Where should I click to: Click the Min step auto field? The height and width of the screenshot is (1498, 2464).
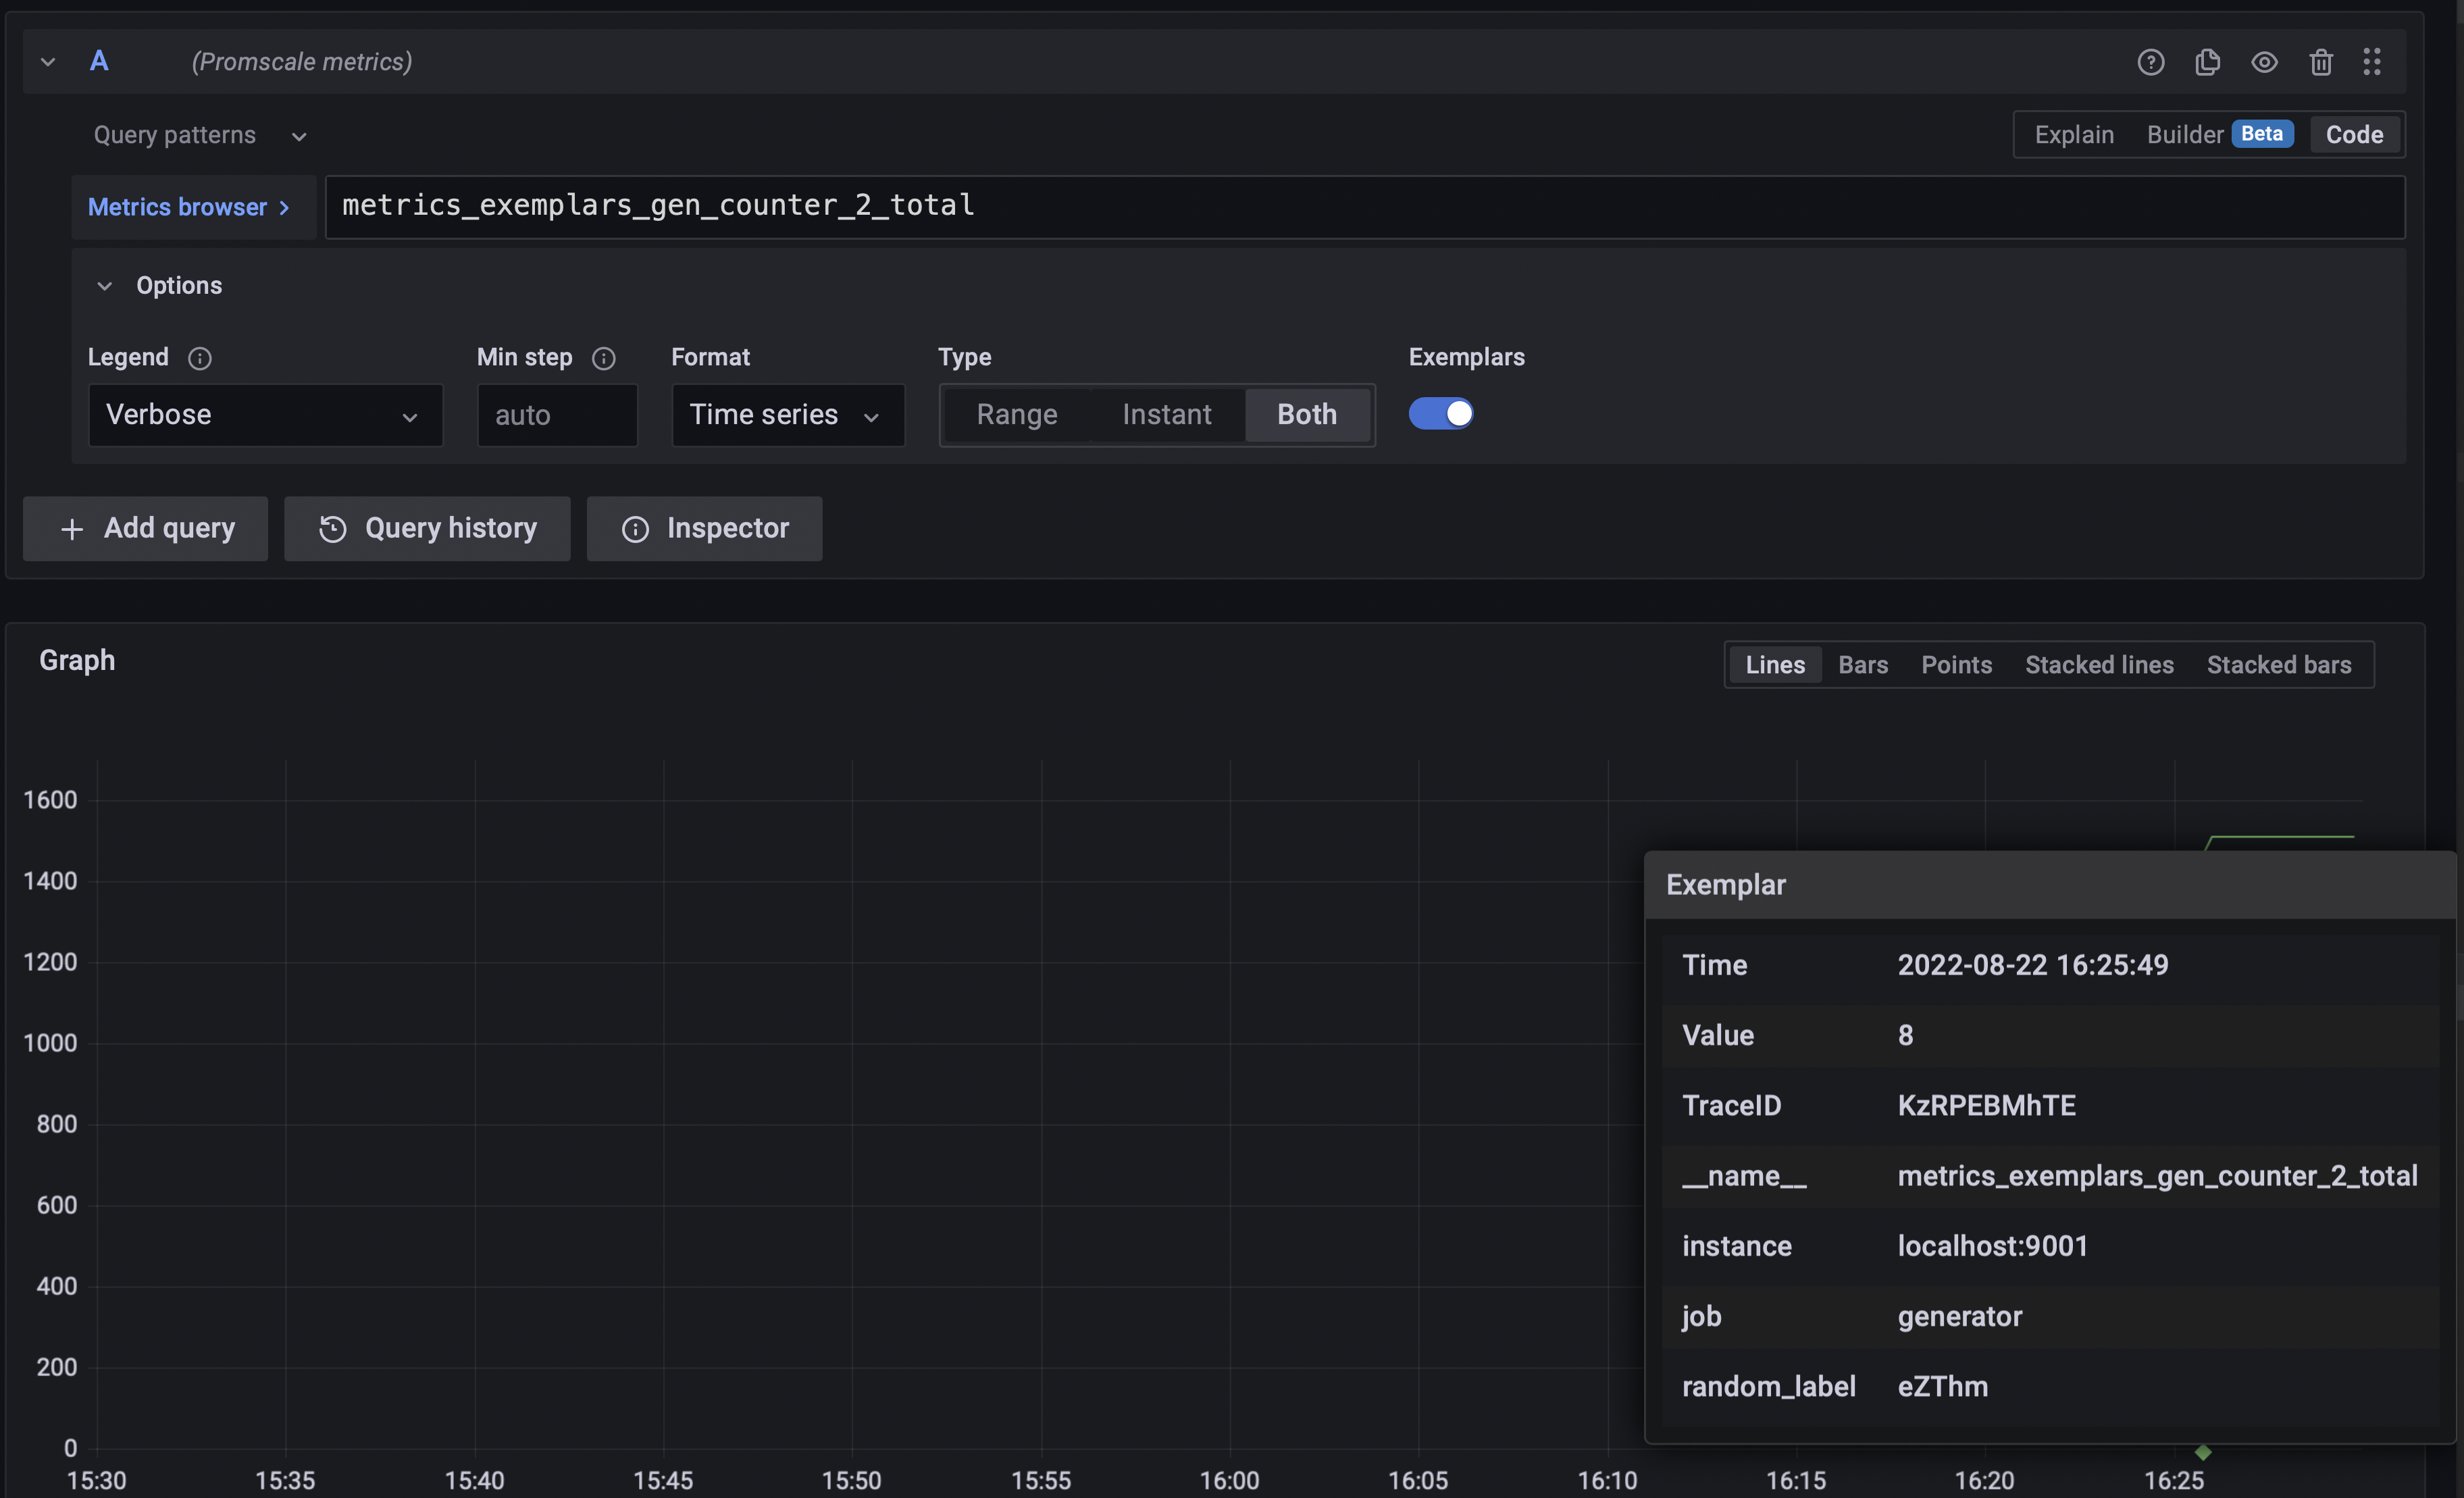pos(557,415)
